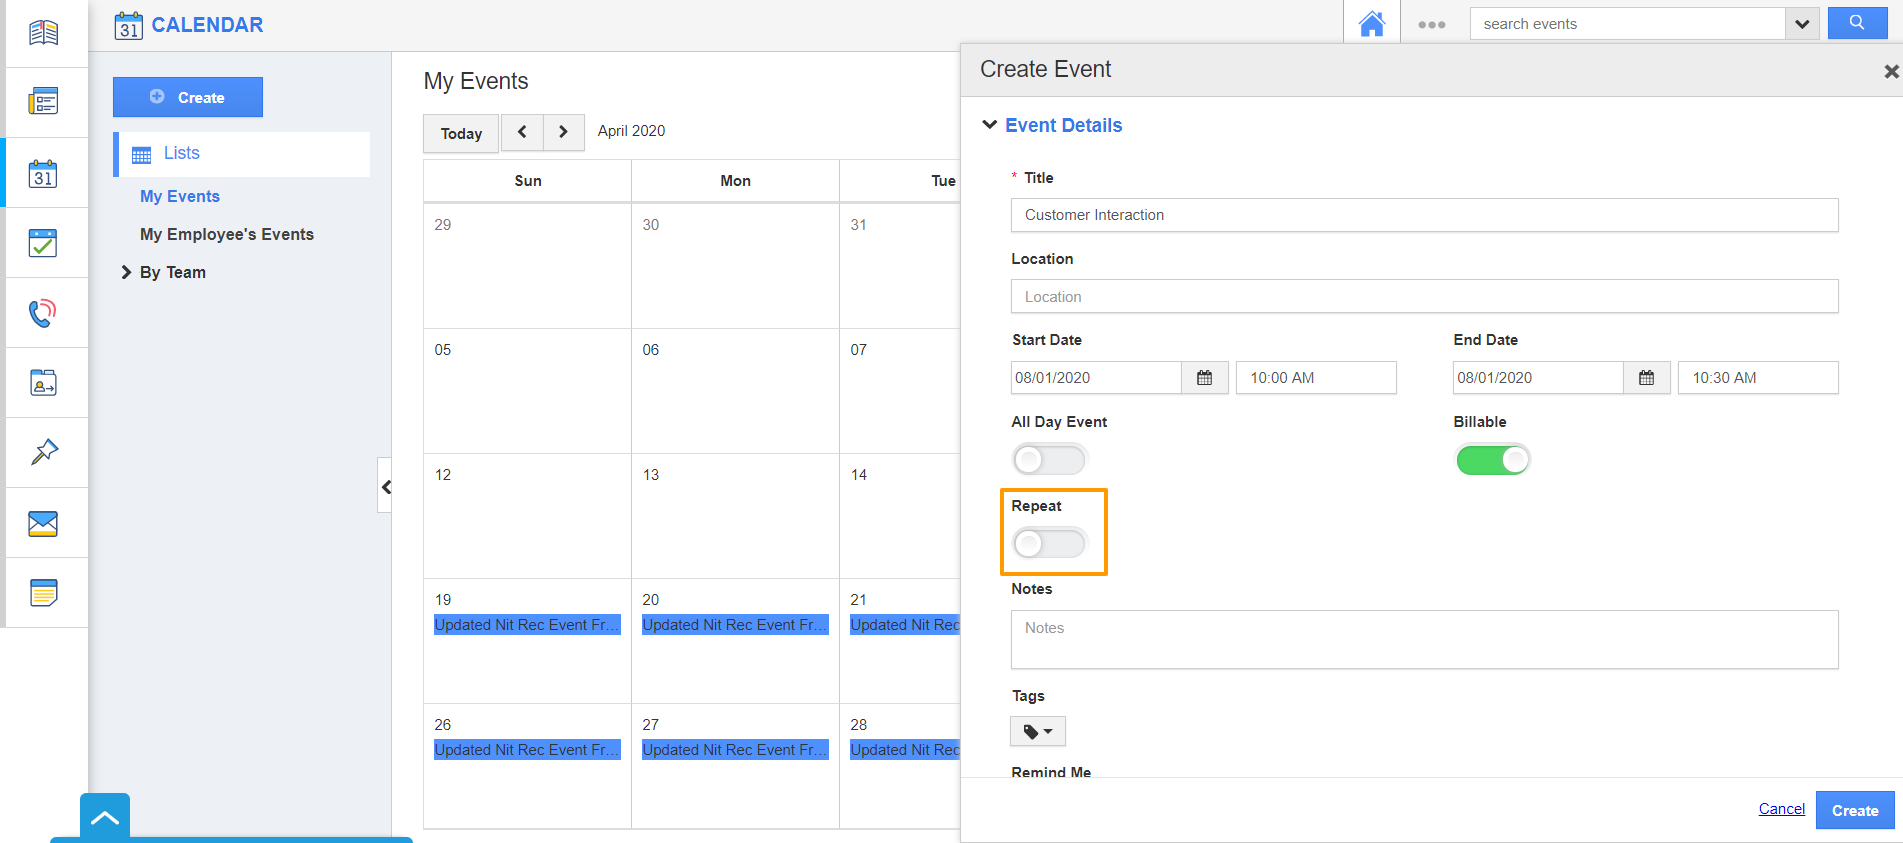Open the Tags dropdown
1903x843 pixels.
point(1037,731)
